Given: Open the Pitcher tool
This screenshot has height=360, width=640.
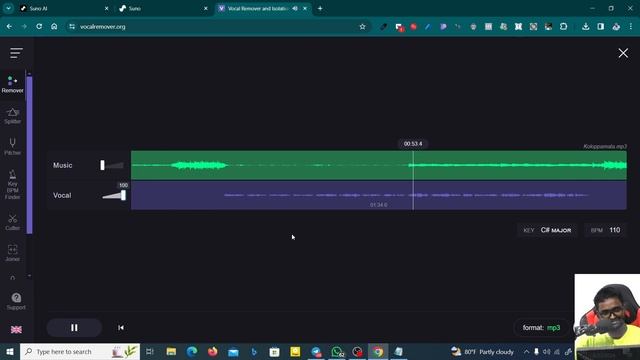Looking at the screenshot, I should pyautogui.click(x=13, y=147).
